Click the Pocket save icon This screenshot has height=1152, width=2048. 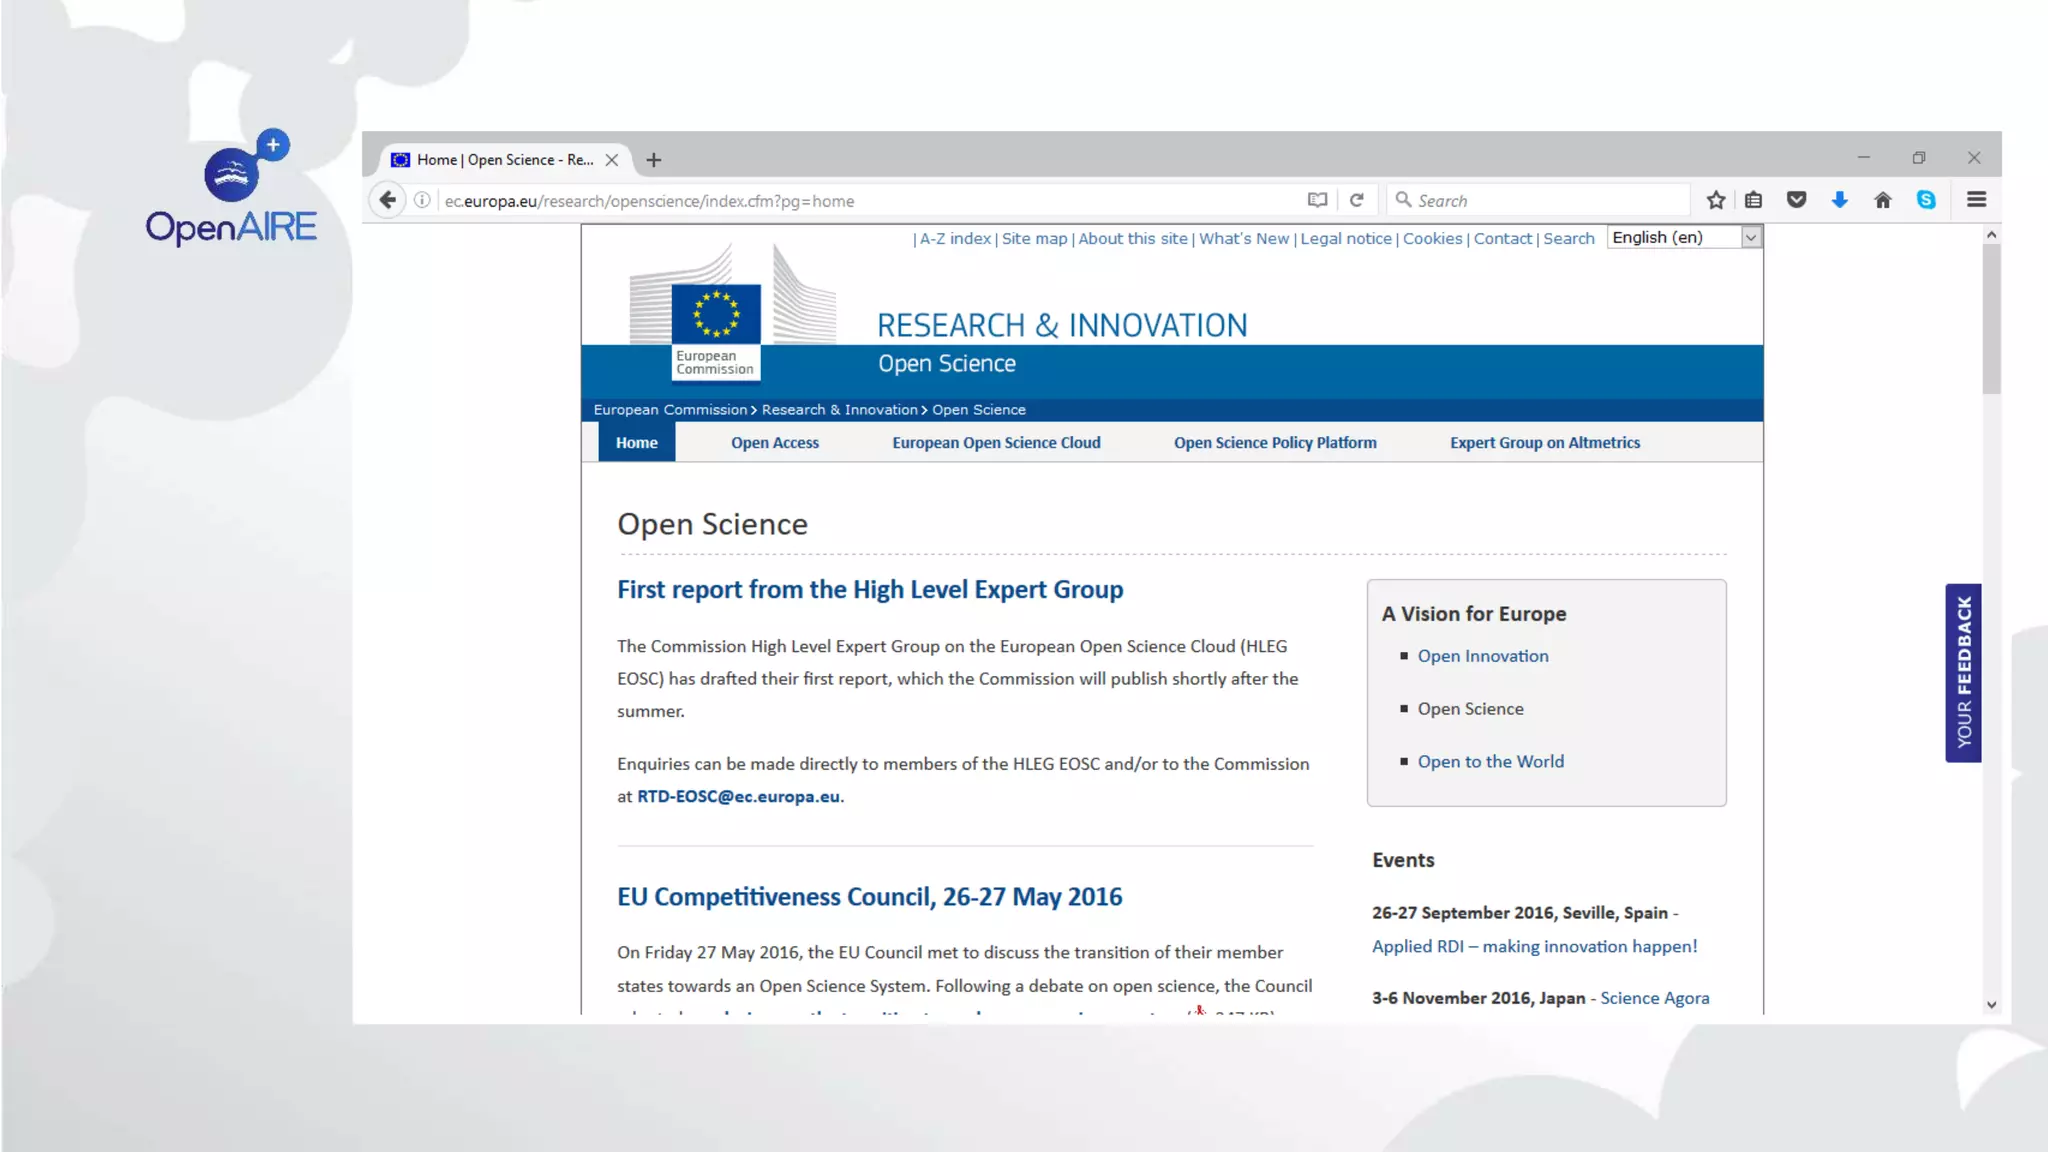pyautogui.click(x=1796, y=200)
